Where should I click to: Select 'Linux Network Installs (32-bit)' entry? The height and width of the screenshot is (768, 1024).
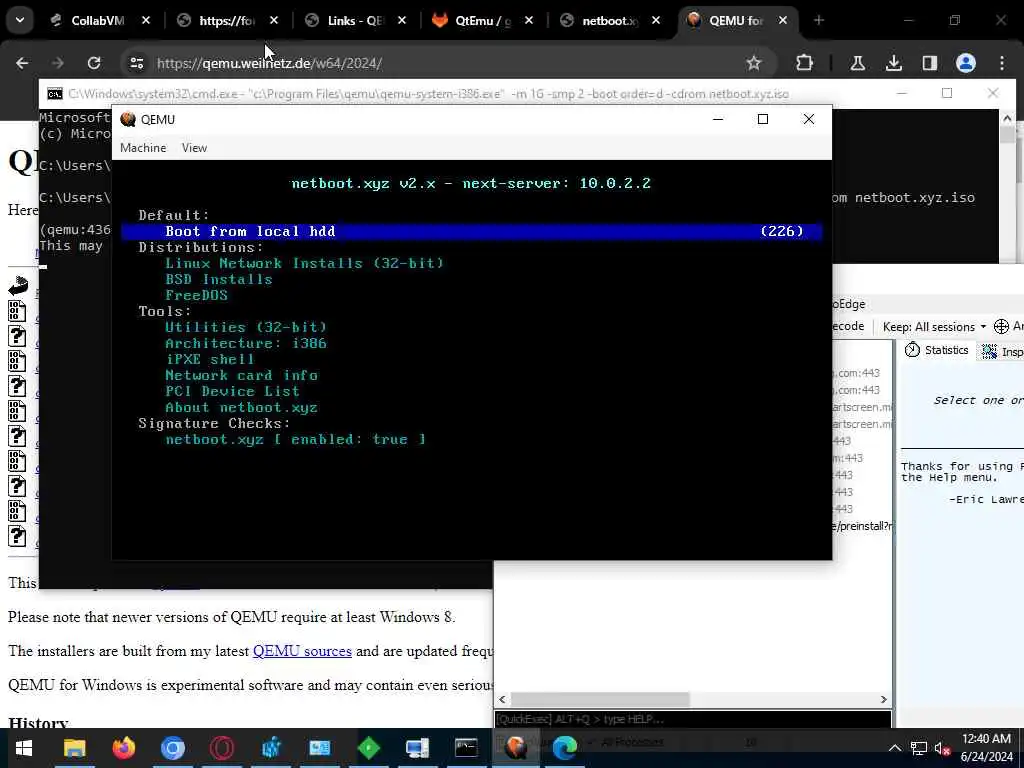(304, 263)
